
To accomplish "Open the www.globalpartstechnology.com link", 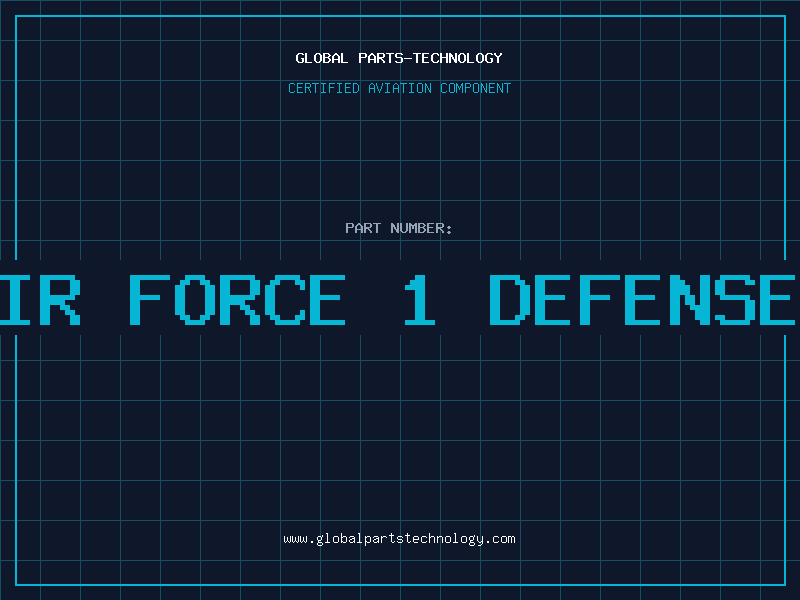I will (399, 539).
